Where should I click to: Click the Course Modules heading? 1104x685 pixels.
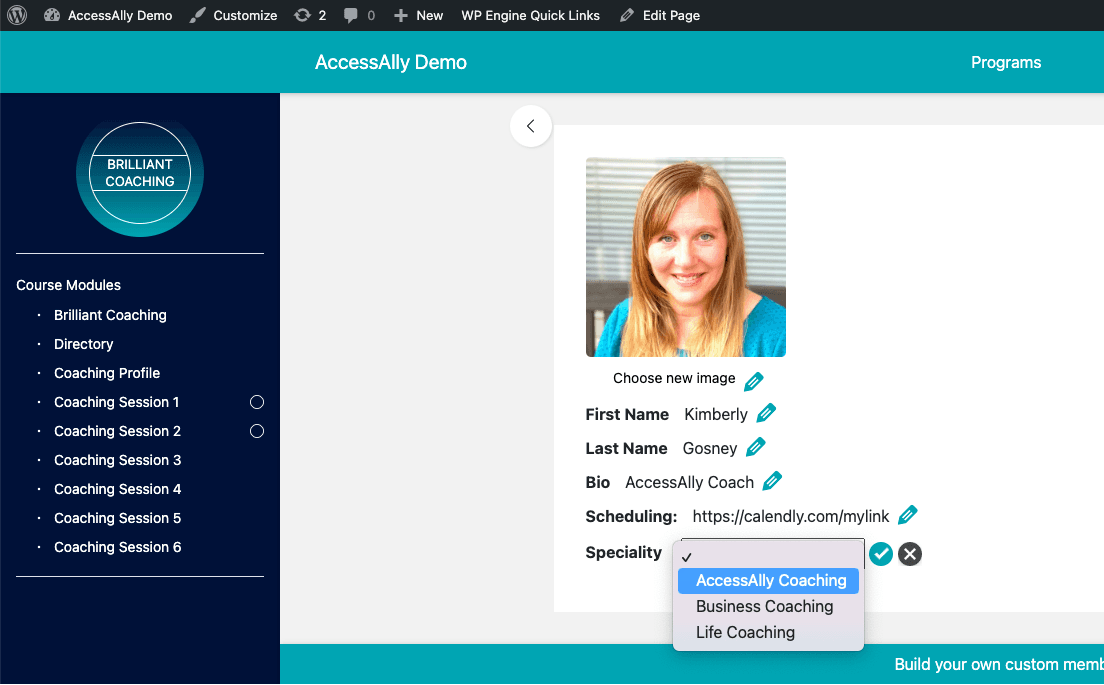point(68,284)
